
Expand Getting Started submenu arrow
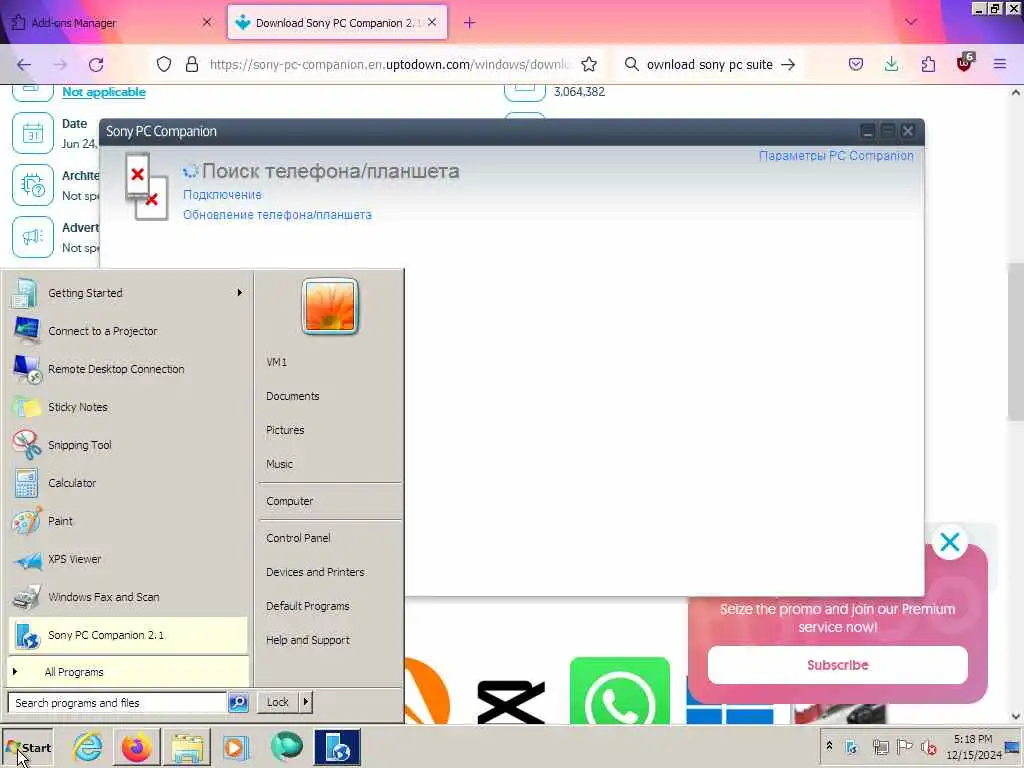click(x=240, y=293)
